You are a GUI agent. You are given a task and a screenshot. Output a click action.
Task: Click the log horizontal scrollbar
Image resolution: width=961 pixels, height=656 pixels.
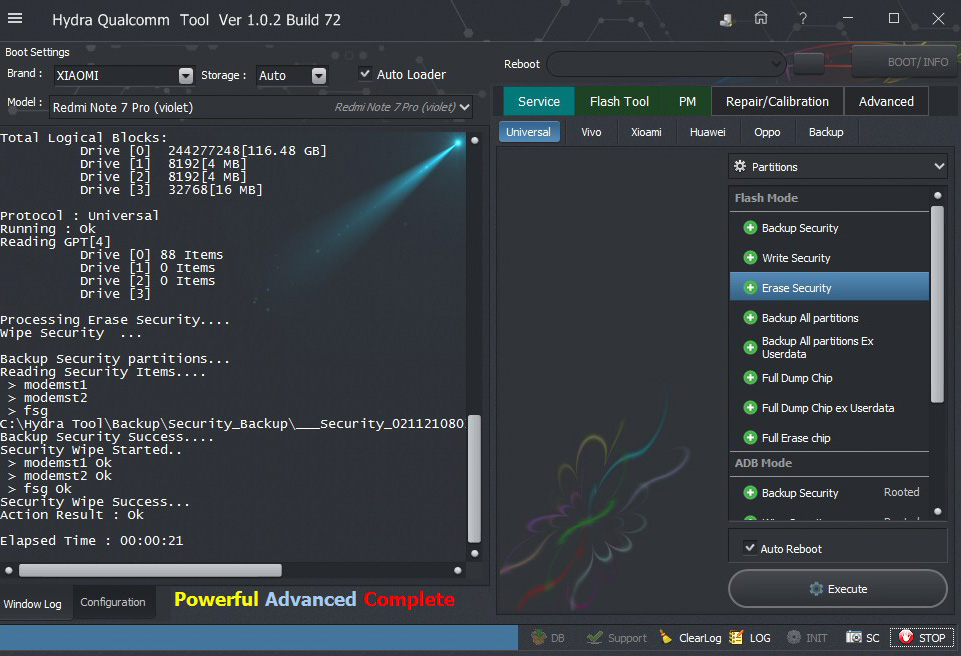[150, 570]
